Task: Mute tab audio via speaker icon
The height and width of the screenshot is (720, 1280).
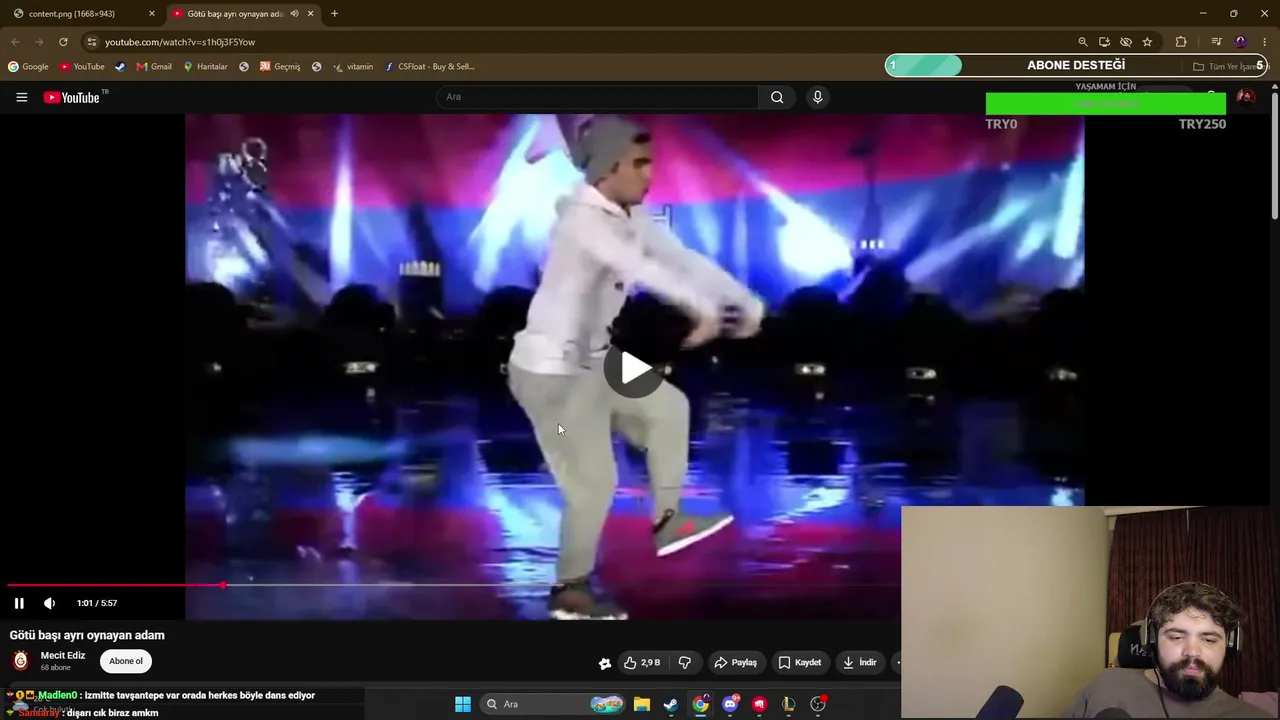Action: tap(294, 14)
